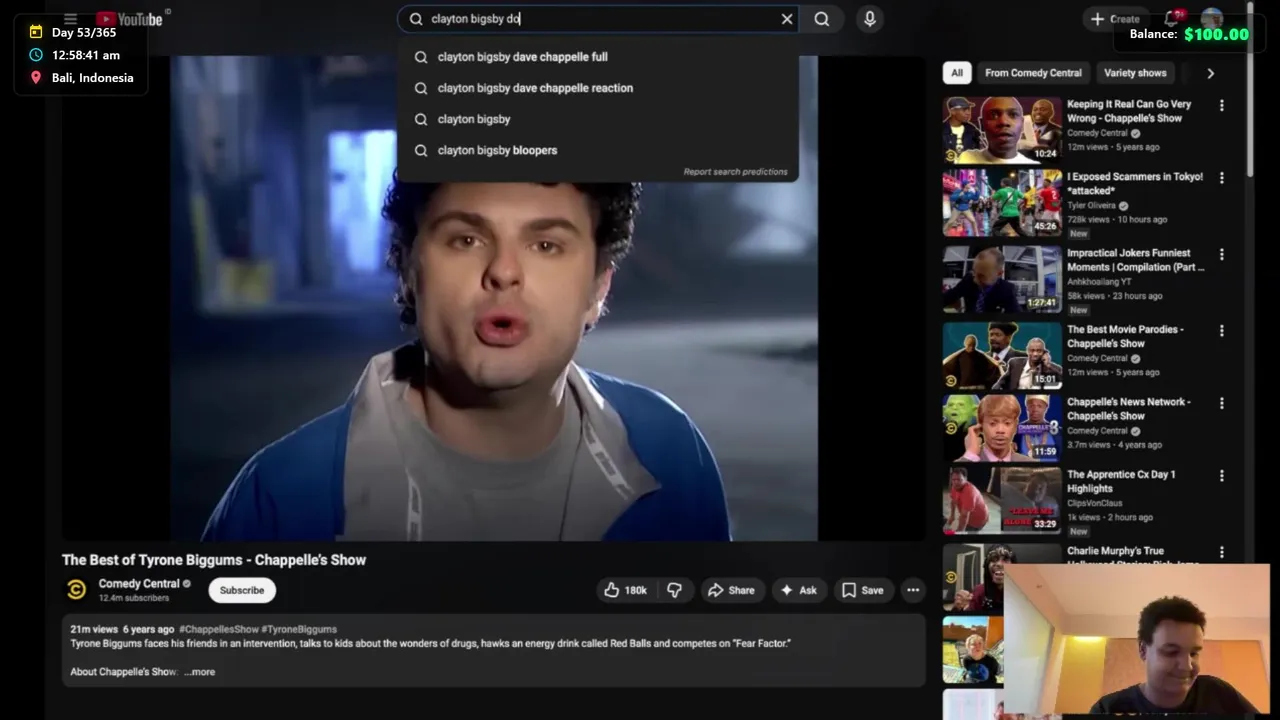Open more actions ellipsis under video
Screen dimensions: 1280x720
coord(913,590)
